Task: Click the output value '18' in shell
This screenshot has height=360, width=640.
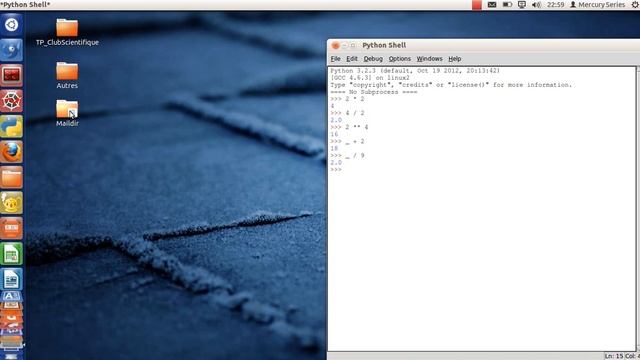Action: coord(334,149)
